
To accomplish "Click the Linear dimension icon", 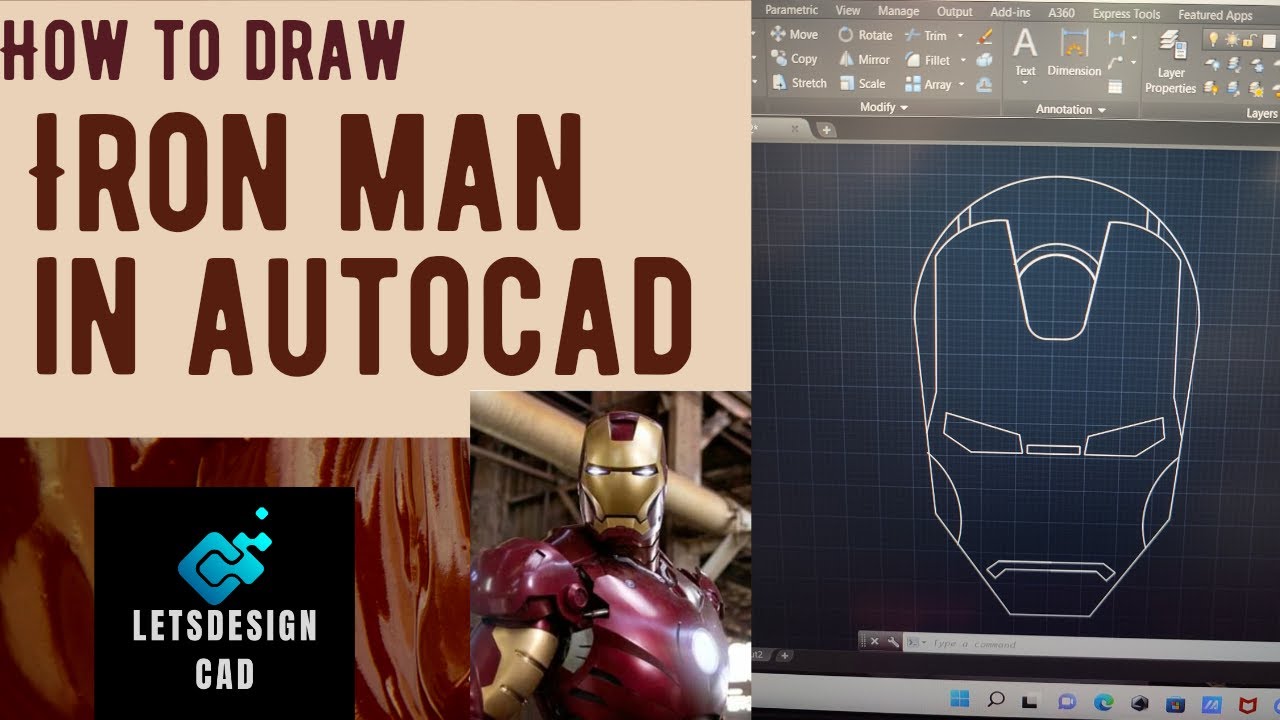I will pos(1116,38).
